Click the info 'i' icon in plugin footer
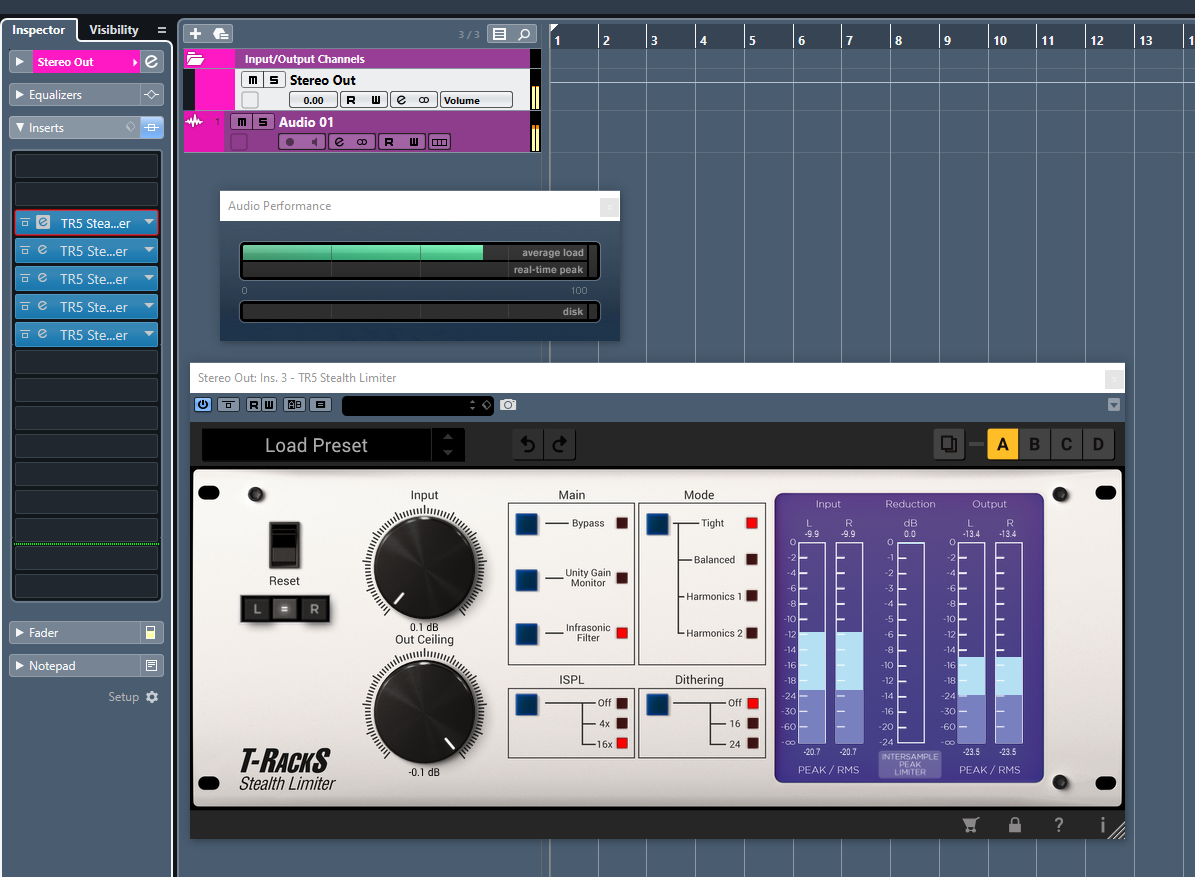Screen dimensions: 1195x877 (x=1102, y=824)
